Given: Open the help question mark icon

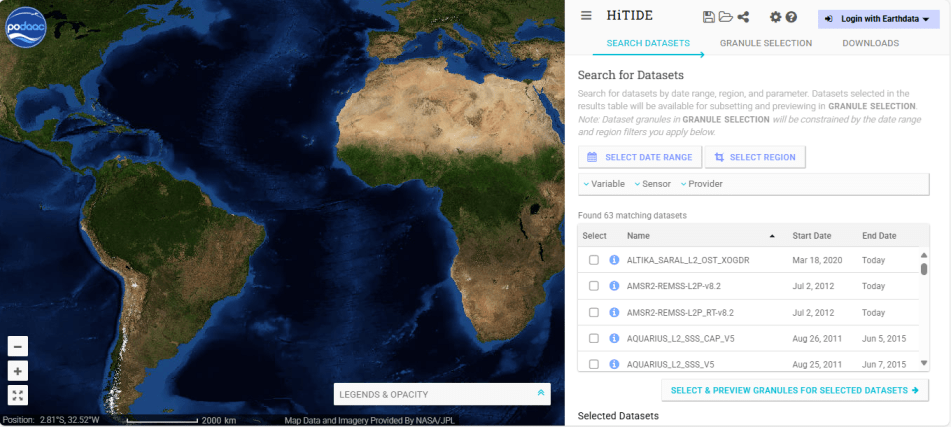Looking at the screenshot, I should [791, 17].
